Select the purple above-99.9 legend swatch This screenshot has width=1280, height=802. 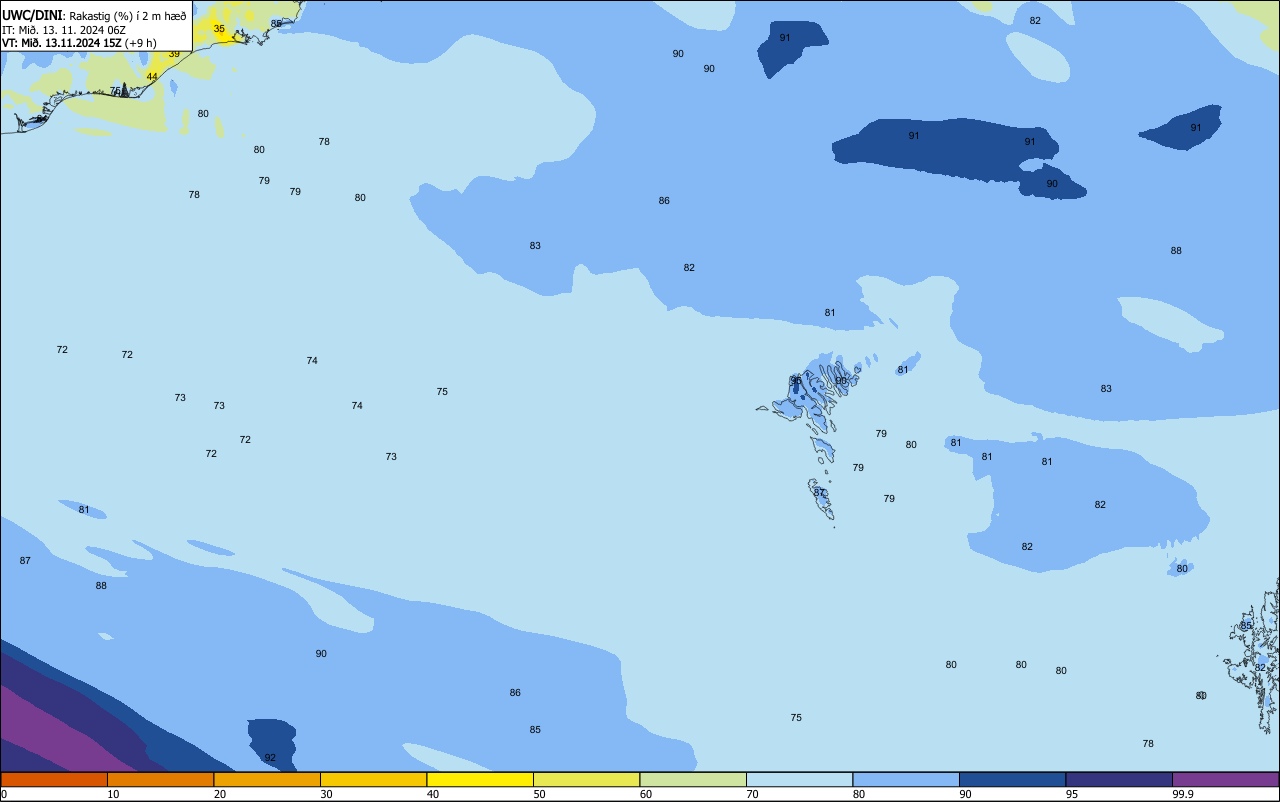coord(1225,779)
